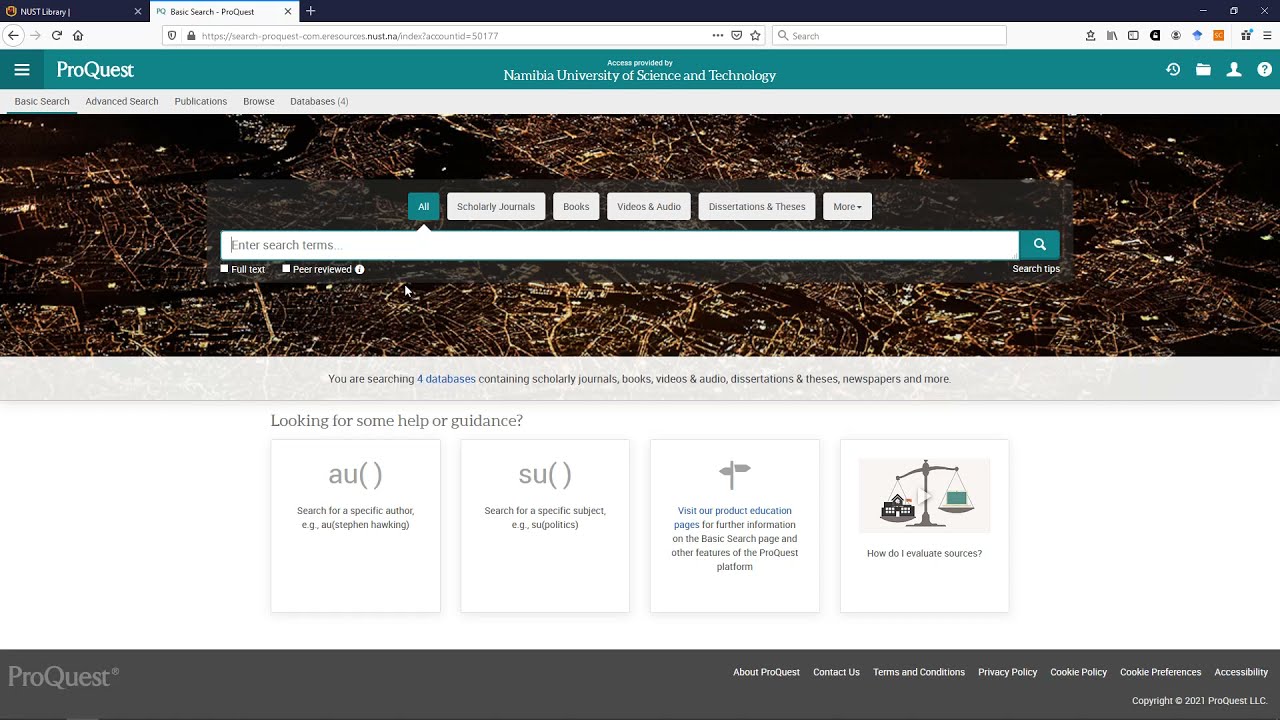Open Browse tab
This screenshot has height=720, width=1280.
(x=259, y=101)
